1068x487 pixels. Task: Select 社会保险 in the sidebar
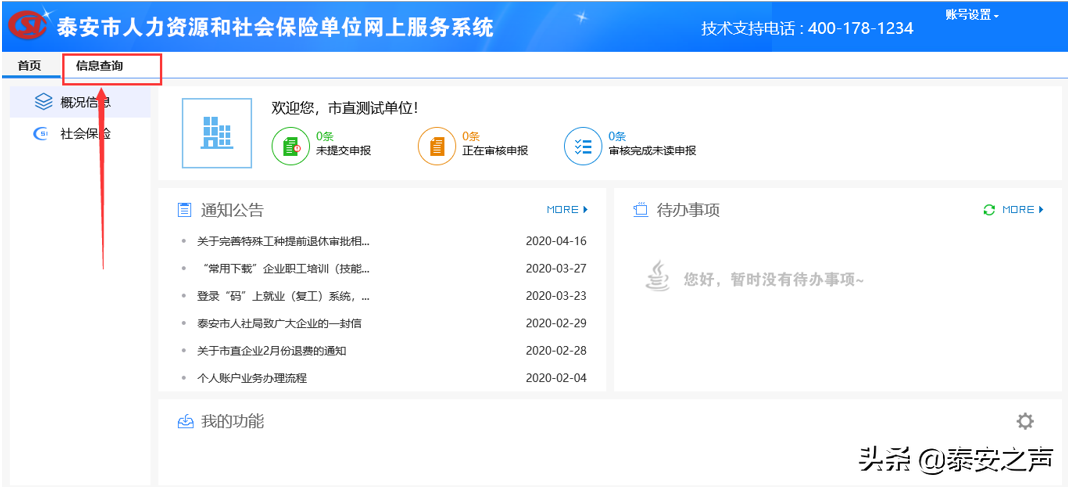(80, 133)
